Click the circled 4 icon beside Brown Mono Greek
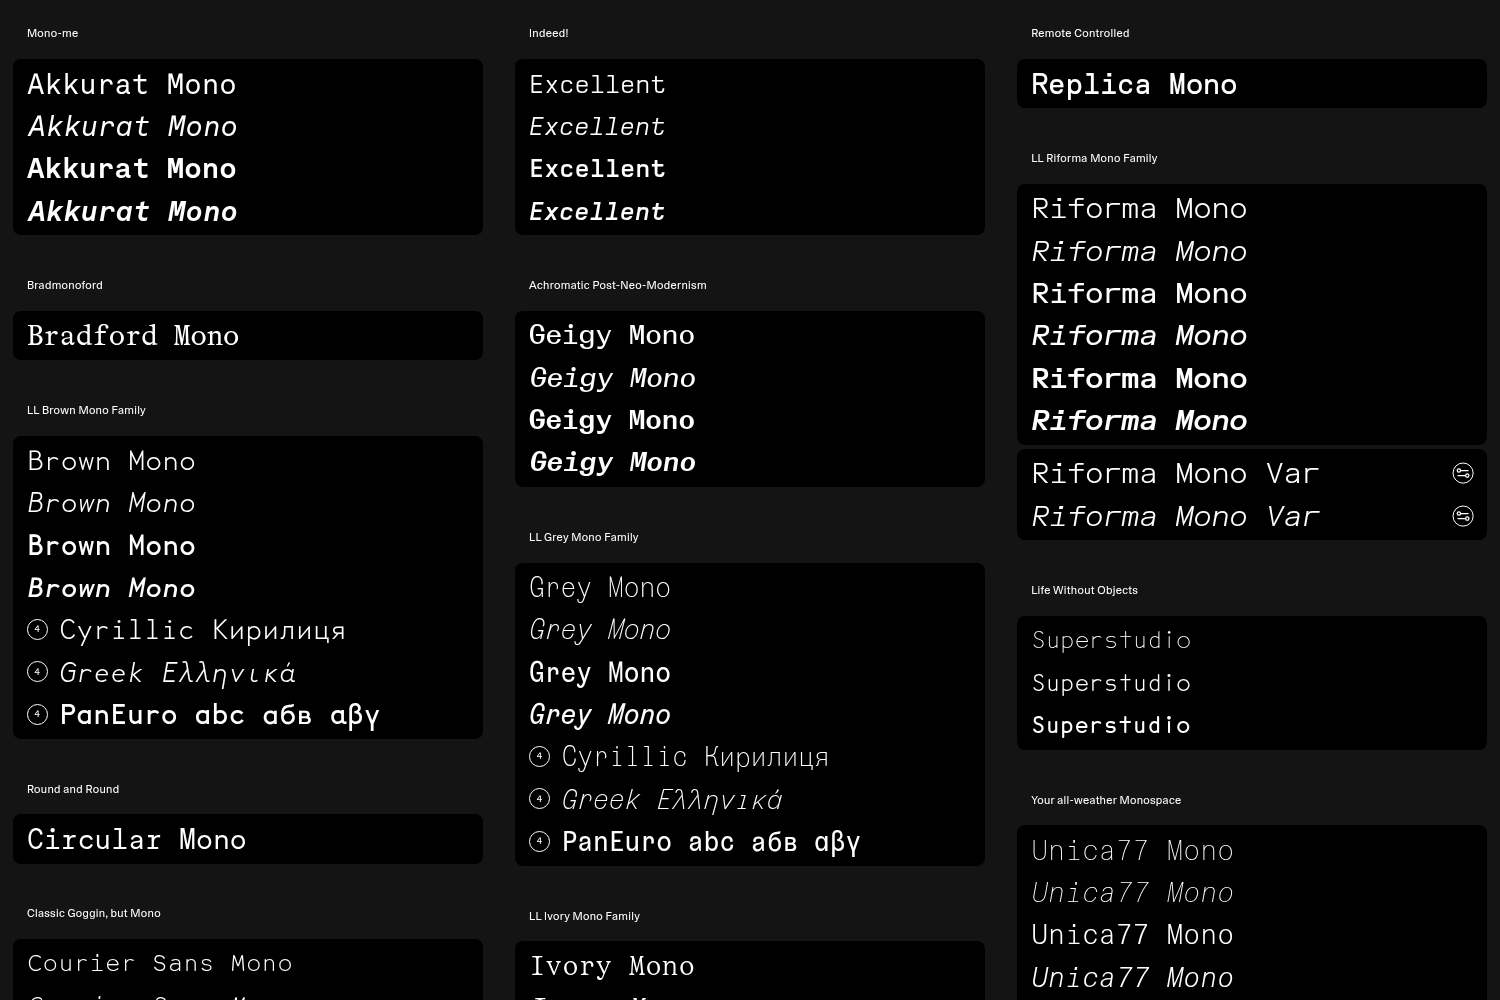The width and height of the screenshot is (1500, 1000). tap(37, 672)
